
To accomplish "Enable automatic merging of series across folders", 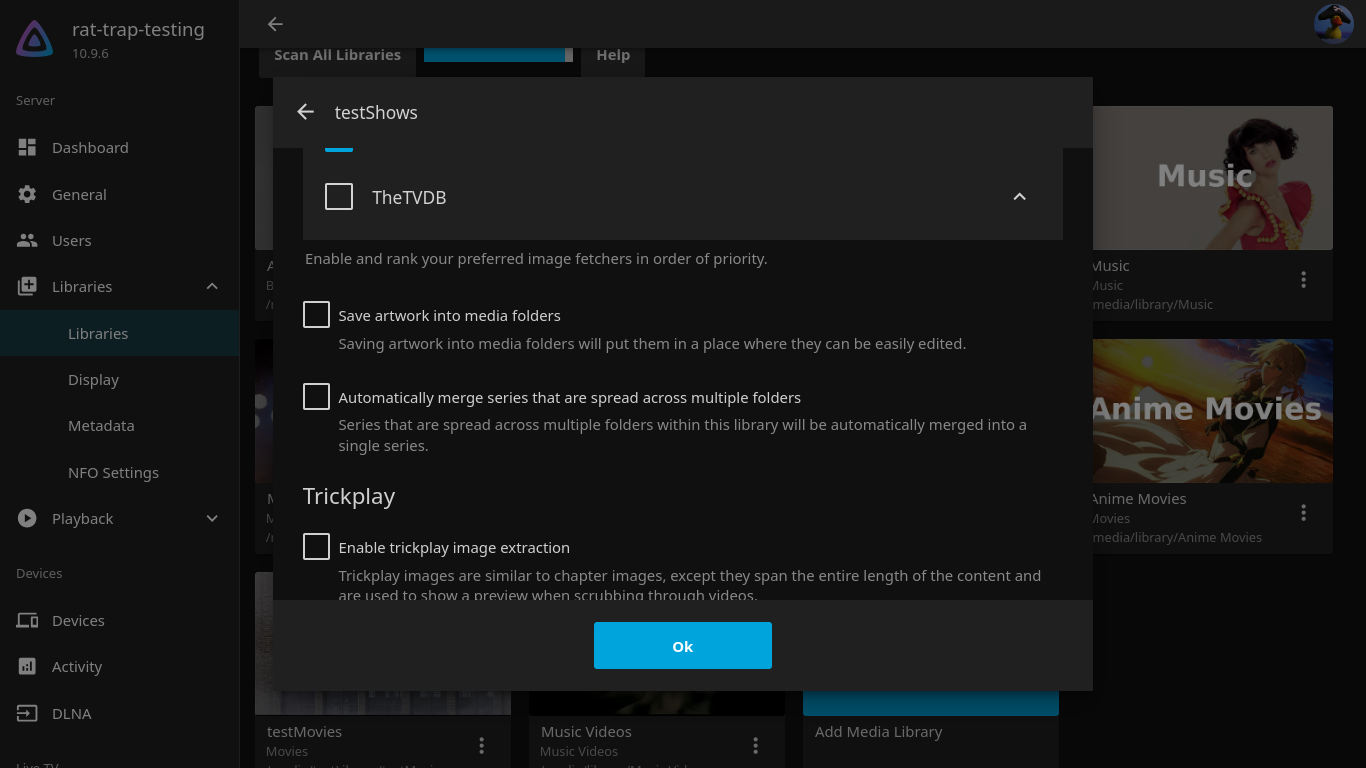I will [x=317, y=397].
